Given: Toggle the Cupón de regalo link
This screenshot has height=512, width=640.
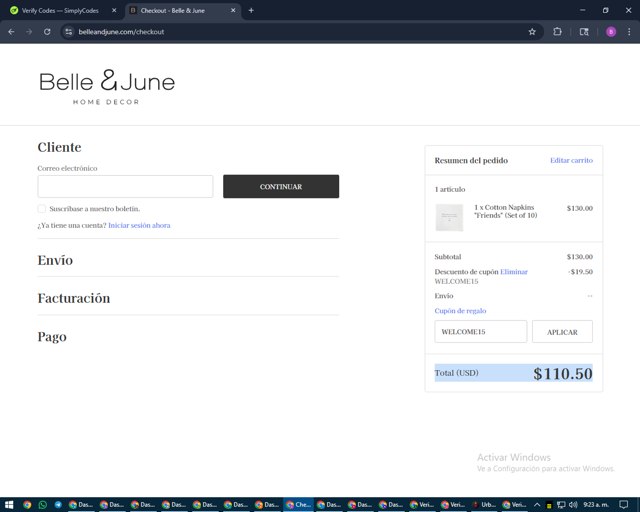Looking at the screenshot, I should click(x=460, y=311).
